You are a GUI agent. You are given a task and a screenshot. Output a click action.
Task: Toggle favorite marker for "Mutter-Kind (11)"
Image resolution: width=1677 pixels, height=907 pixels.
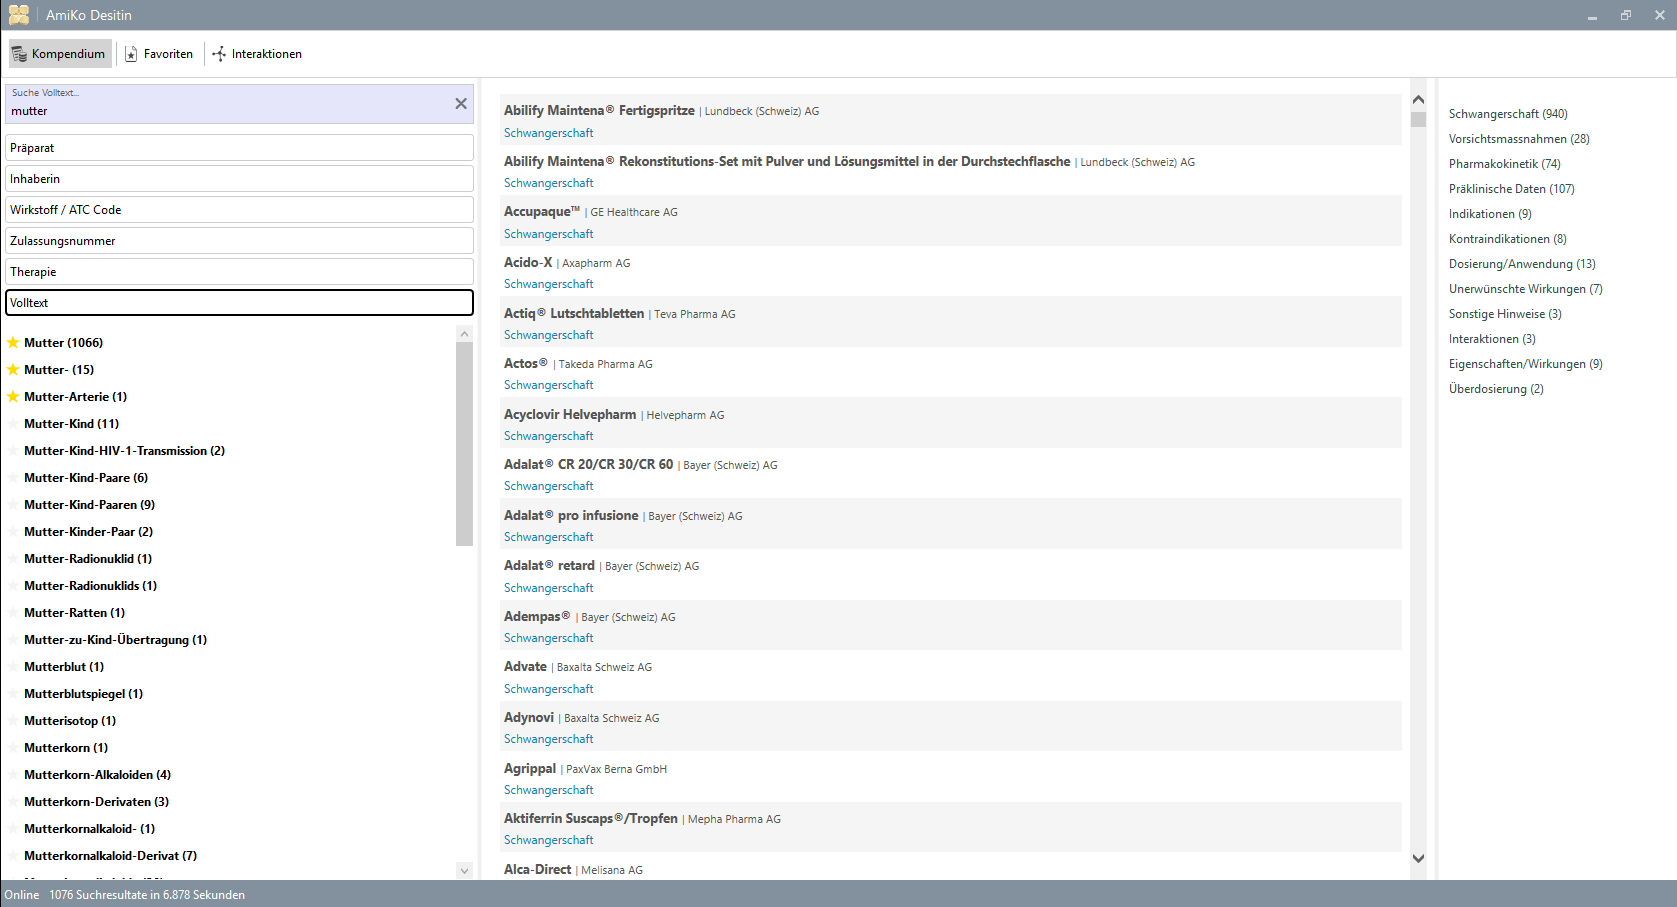[x=13, y=423]
